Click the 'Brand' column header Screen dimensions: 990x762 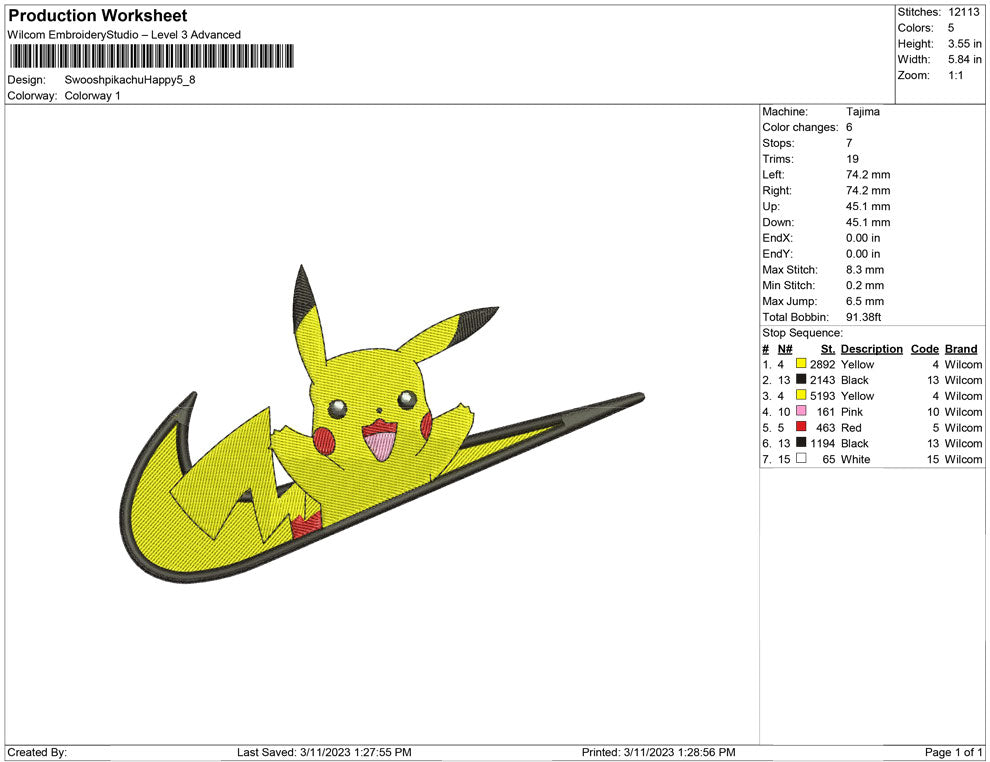(x=961, y=348)
